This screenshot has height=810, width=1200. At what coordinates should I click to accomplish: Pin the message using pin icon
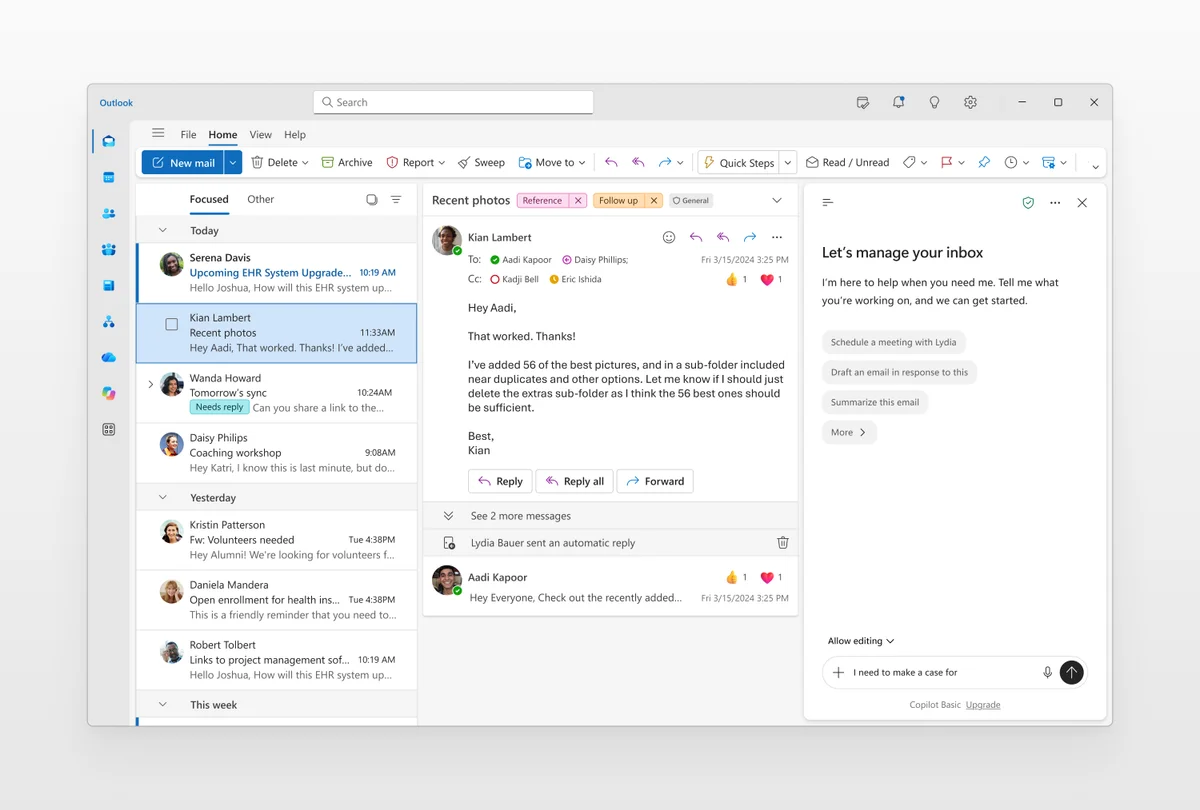pyautogui.click(x=984, y=162)
